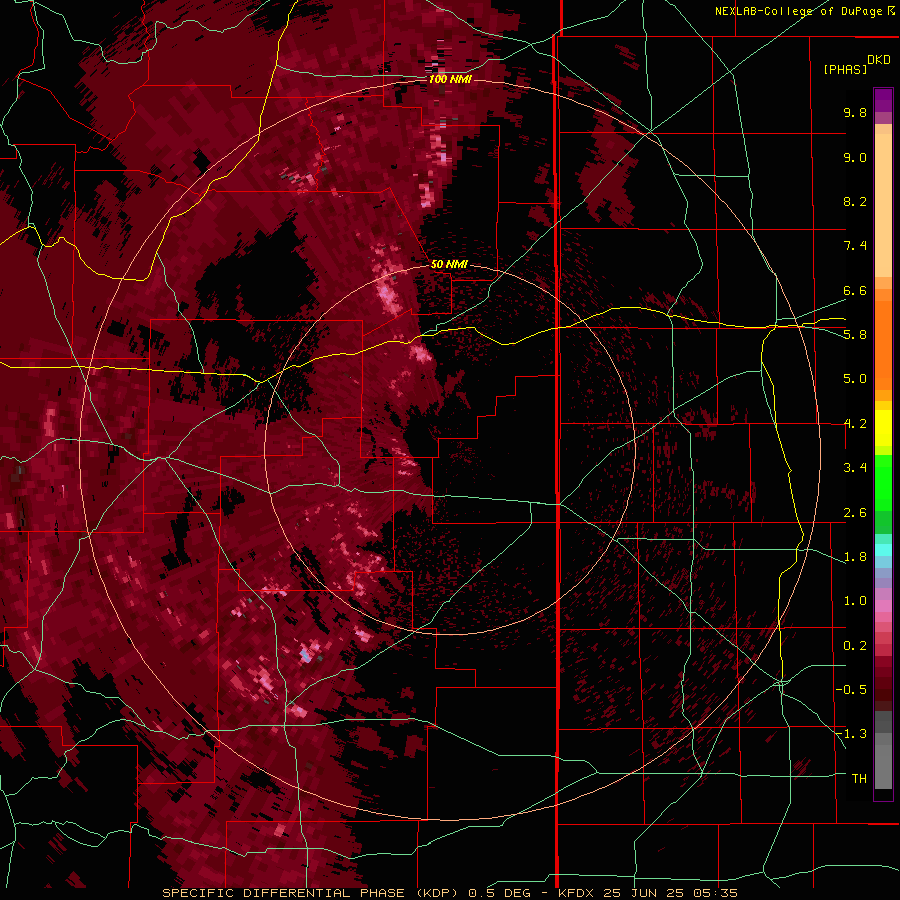Click the NEXLAB-College of DuPage watermark text
Viewport: 900px width, 900px height.
798,11
